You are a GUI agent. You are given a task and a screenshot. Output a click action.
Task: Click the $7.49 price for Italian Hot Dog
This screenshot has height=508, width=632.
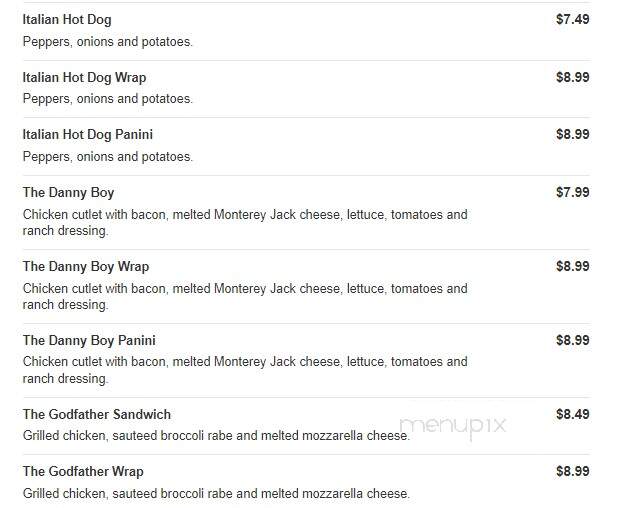tap(572, 19)
